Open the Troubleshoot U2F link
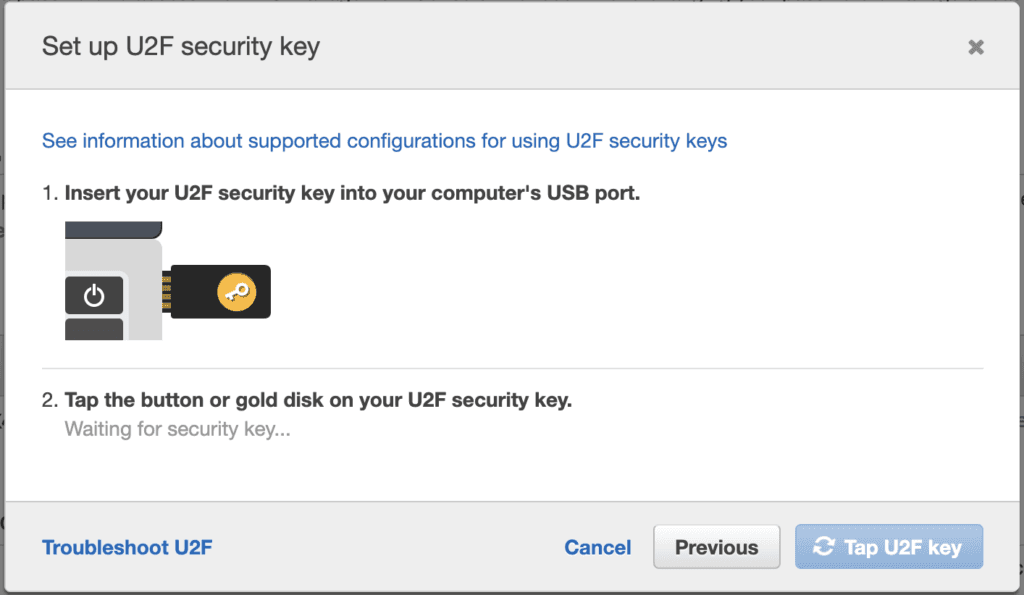The width and height of the screenshot is (1024, 595). (127, 547)
